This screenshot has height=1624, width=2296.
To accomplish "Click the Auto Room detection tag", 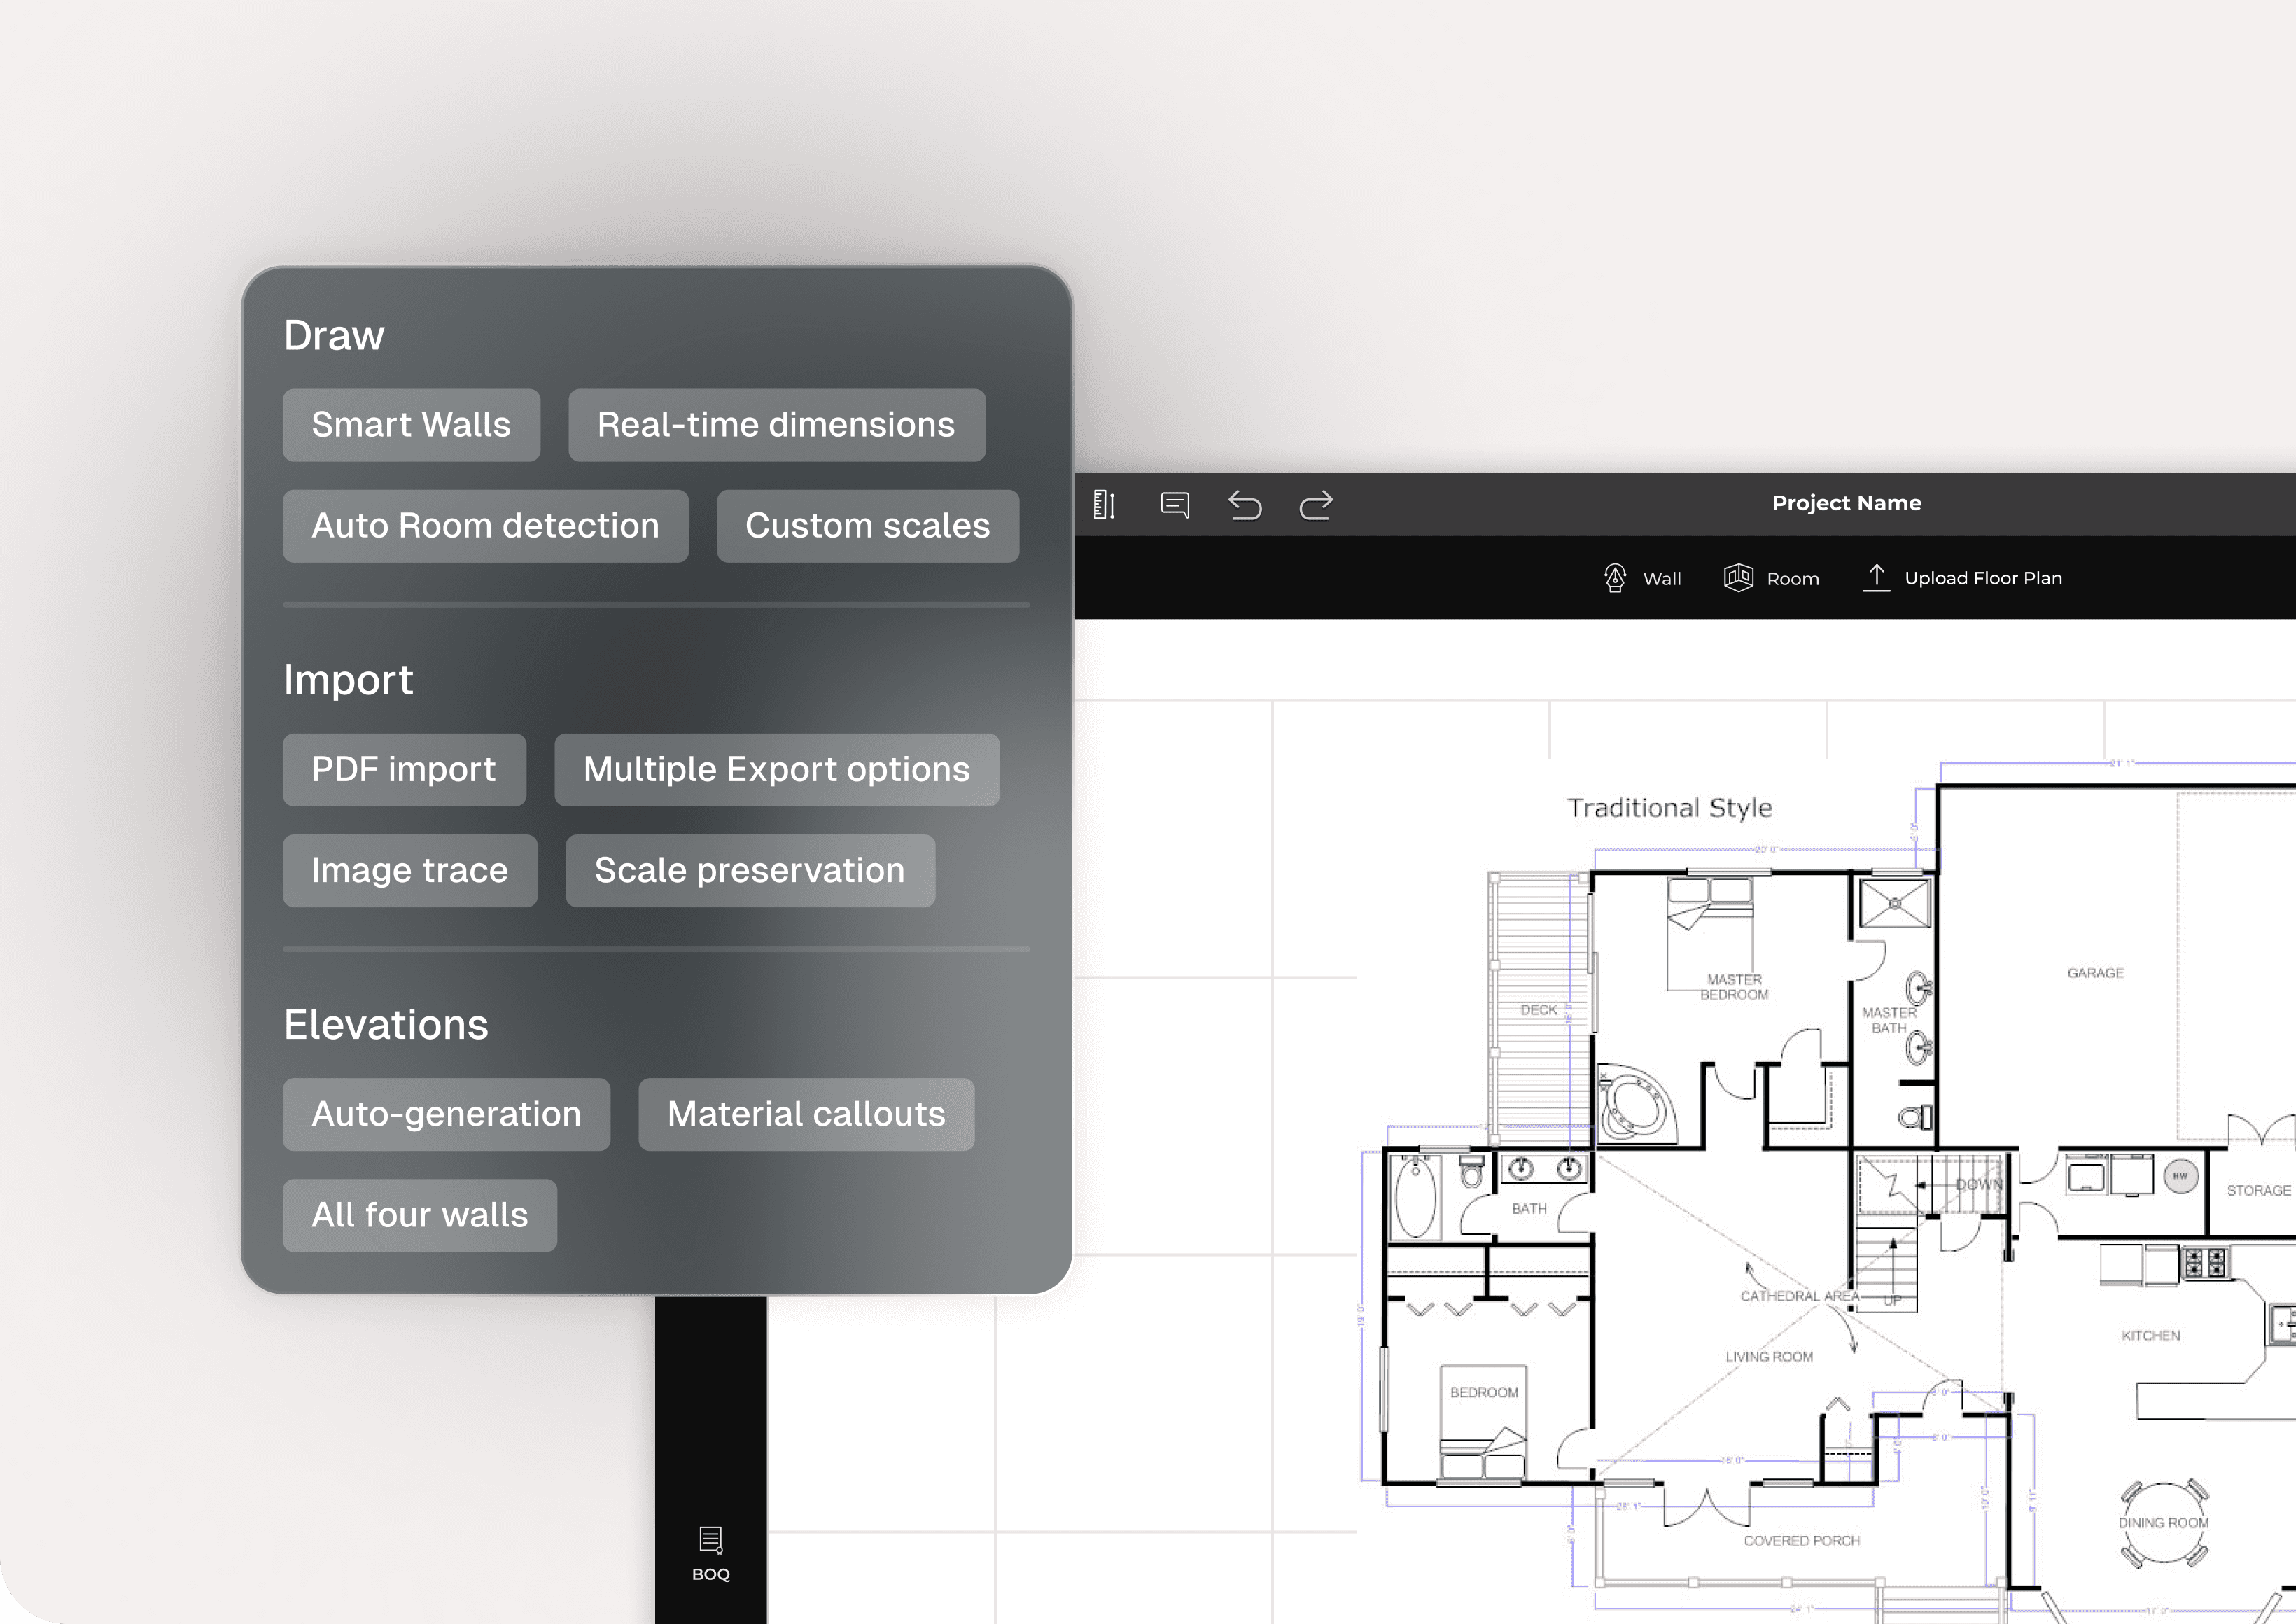I will [485, 526].
